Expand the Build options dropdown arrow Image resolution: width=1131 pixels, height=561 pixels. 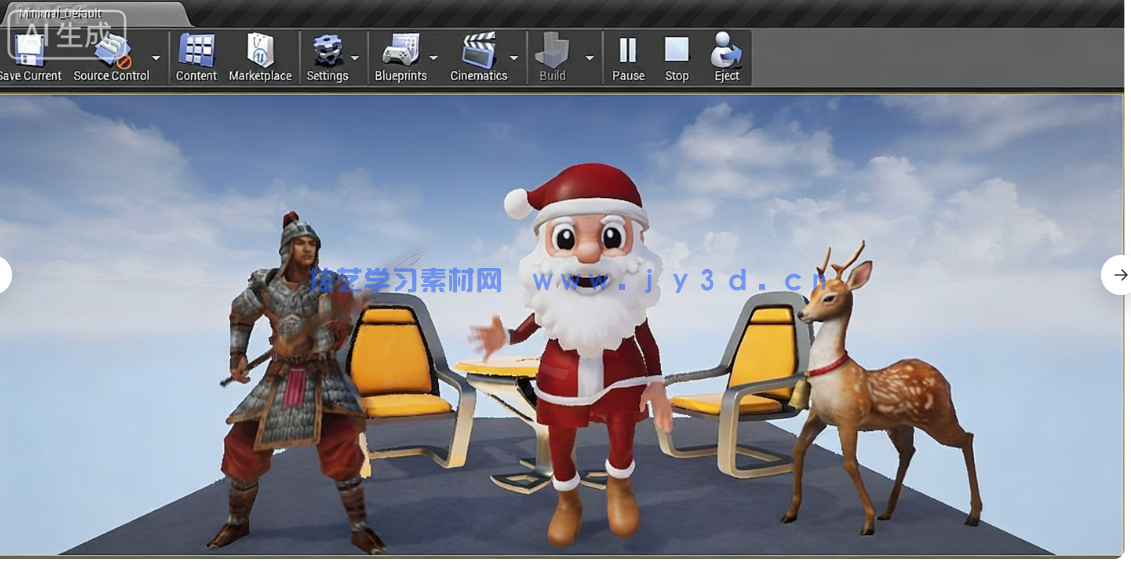pos(589,58)
